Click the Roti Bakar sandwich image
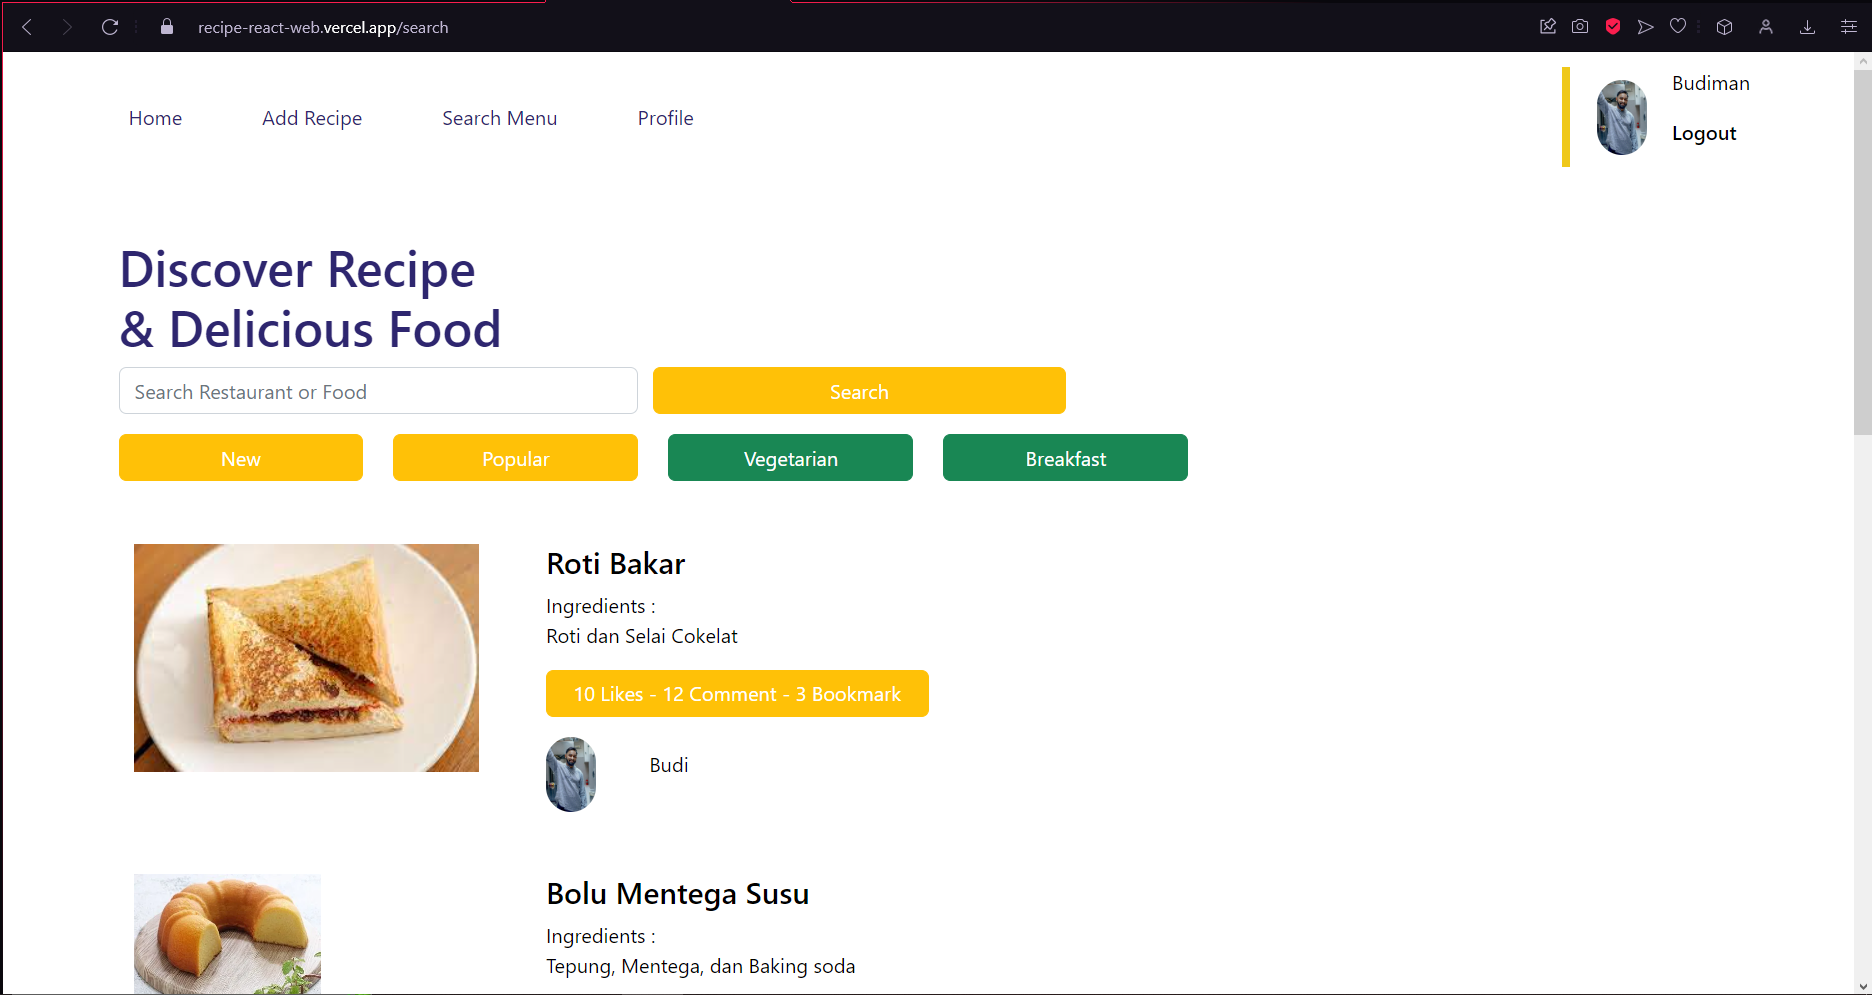1872x995 pixels. [306, 658]
